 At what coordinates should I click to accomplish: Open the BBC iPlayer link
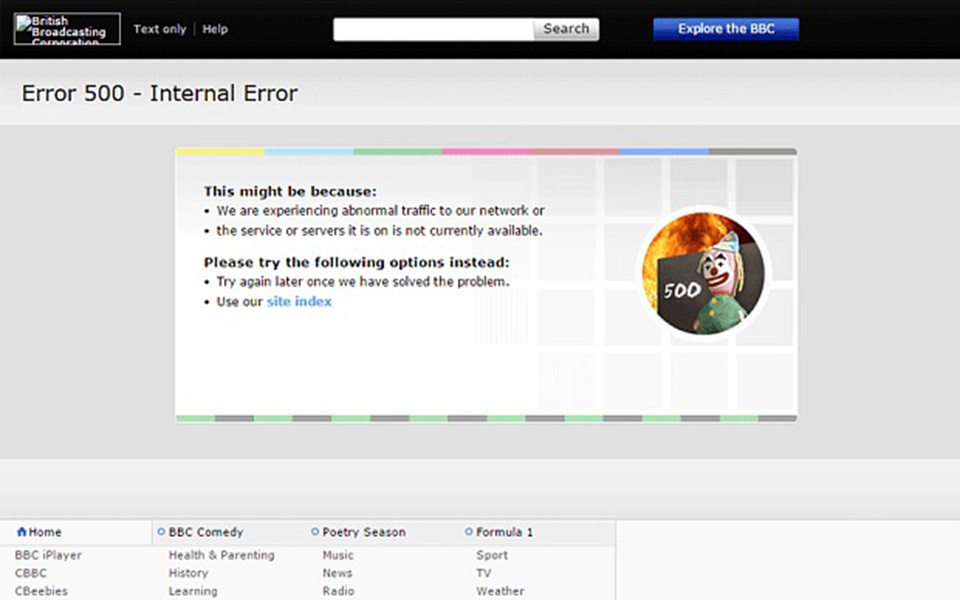(x=48, y=555)
